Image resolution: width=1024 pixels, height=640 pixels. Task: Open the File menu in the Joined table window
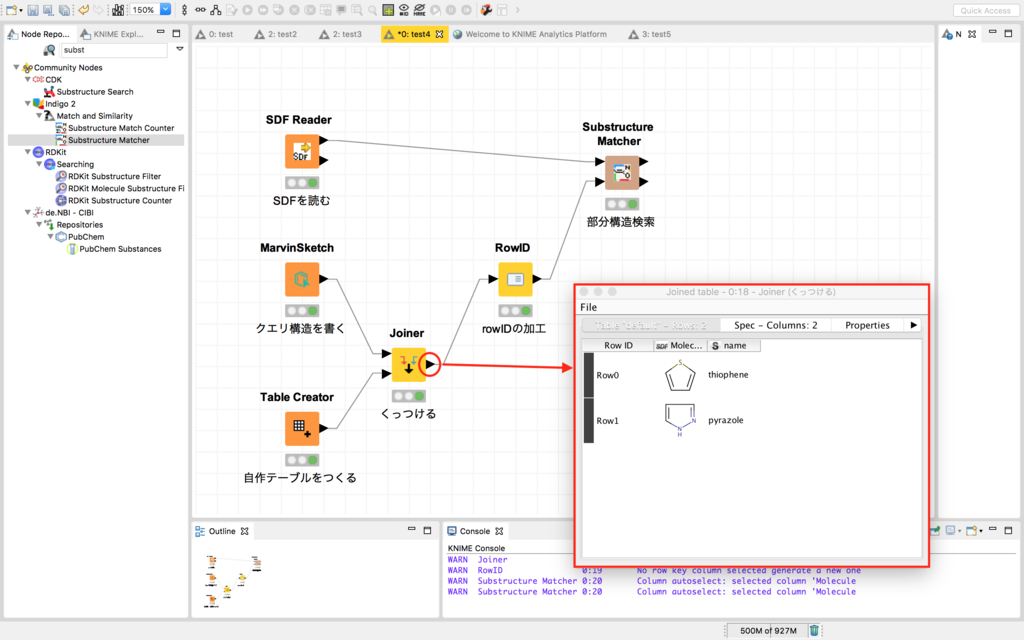588,308
